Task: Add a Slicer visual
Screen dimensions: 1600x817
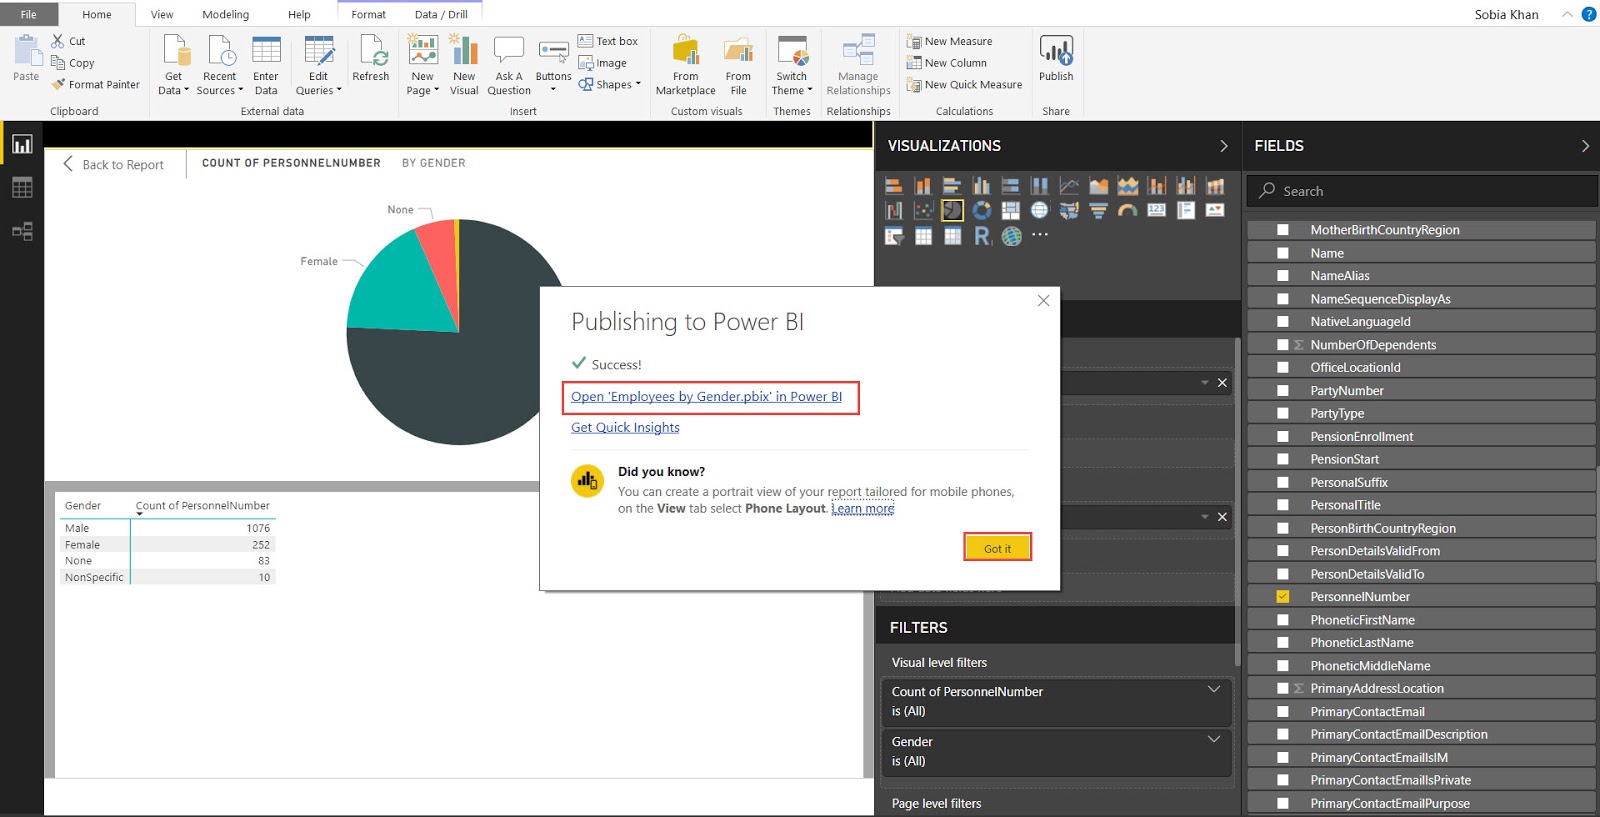Action: click(894, 236)
